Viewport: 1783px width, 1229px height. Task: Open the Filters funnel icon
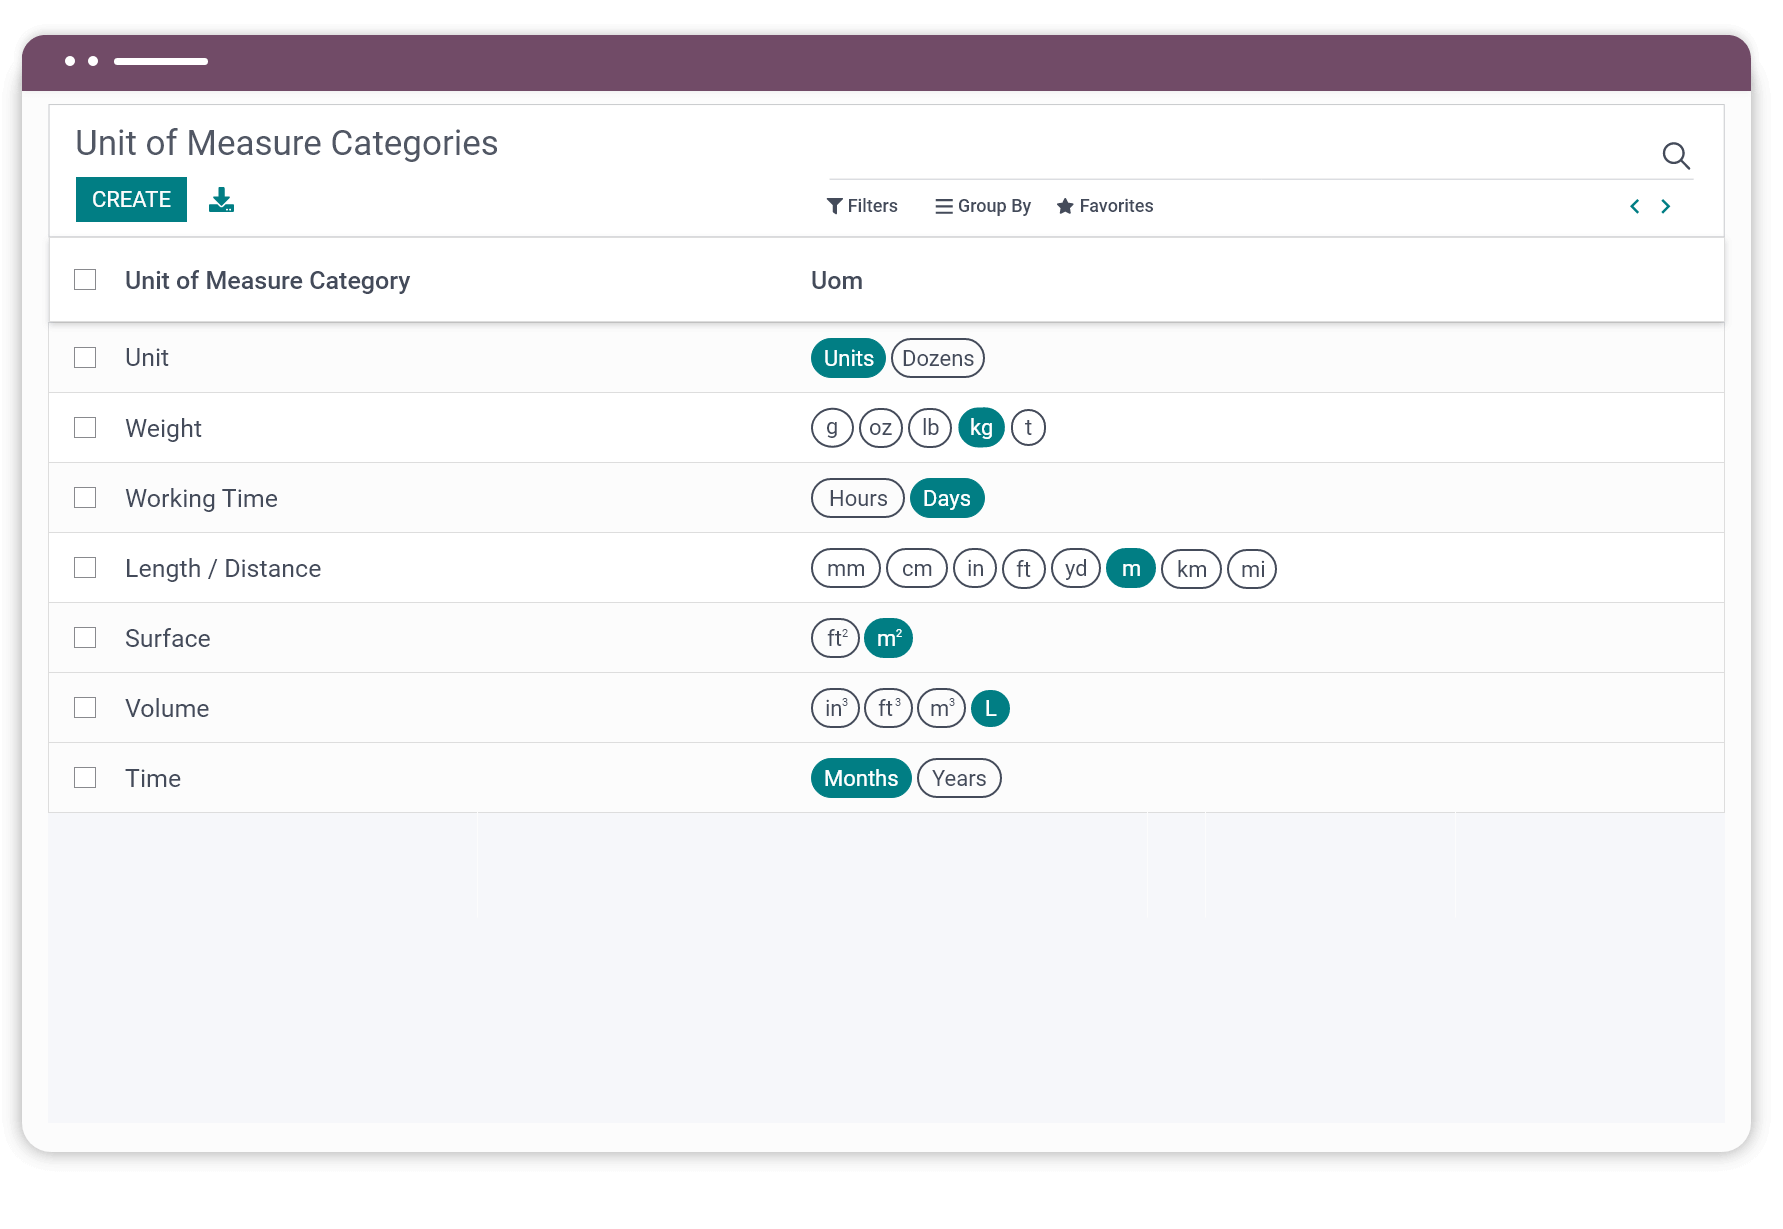836,206
